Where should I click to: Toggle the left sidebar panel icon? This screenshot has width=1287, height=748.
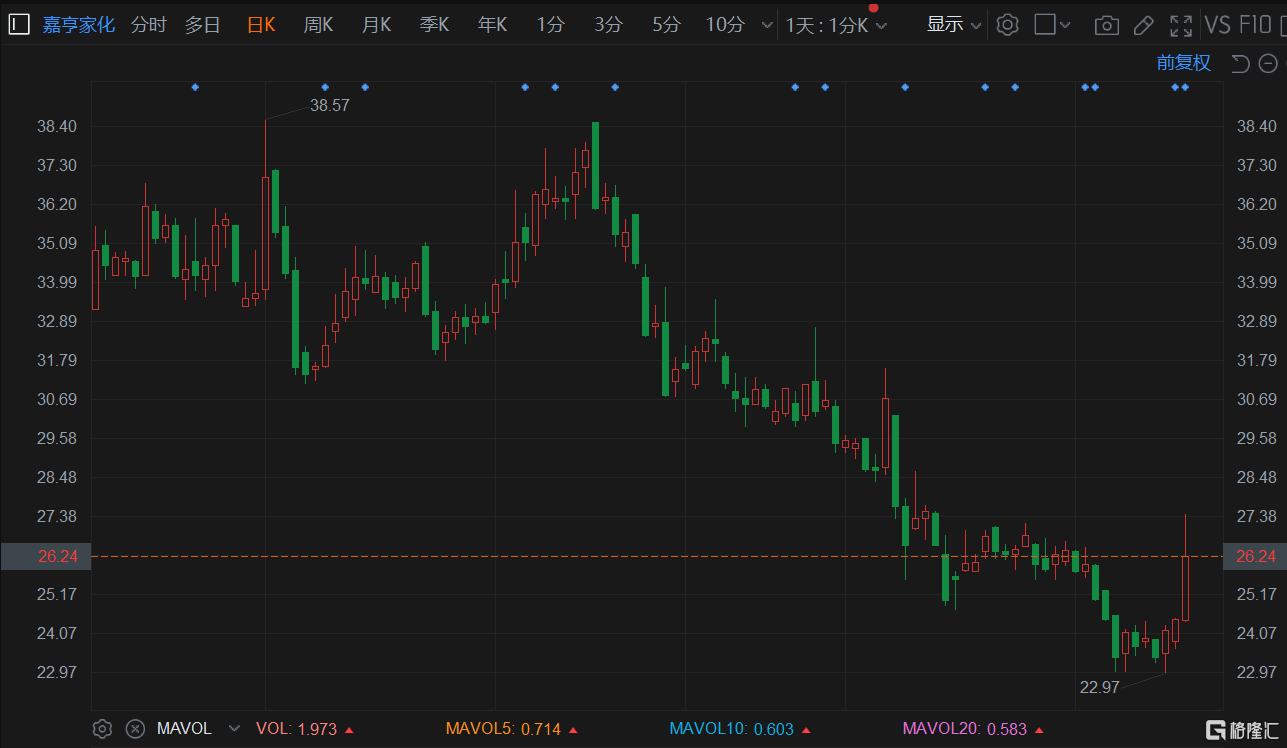pyautogui.click(x=19, y=25)
